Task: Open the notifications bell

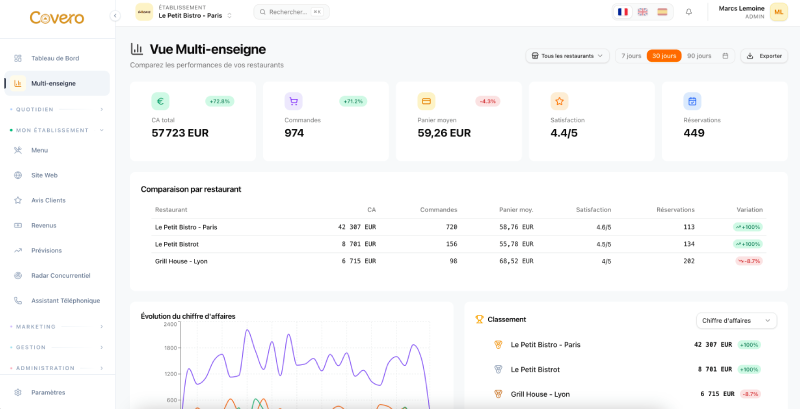Action: point(688,12)
